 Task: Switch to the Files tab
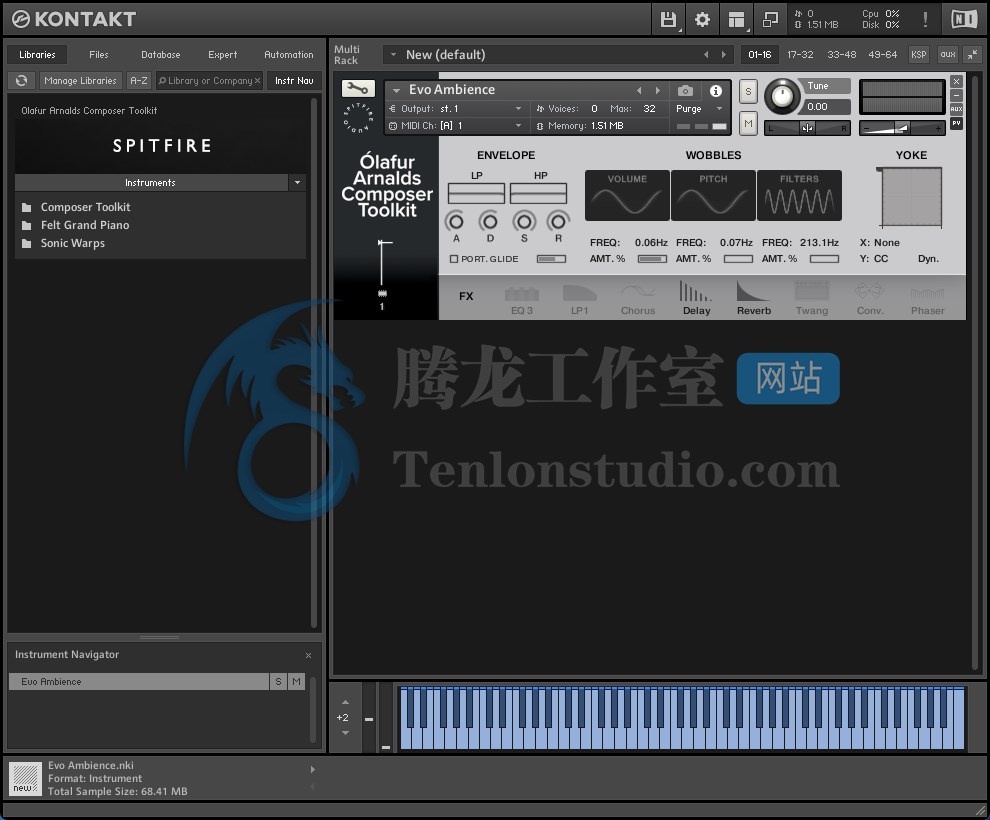point(98,55)
